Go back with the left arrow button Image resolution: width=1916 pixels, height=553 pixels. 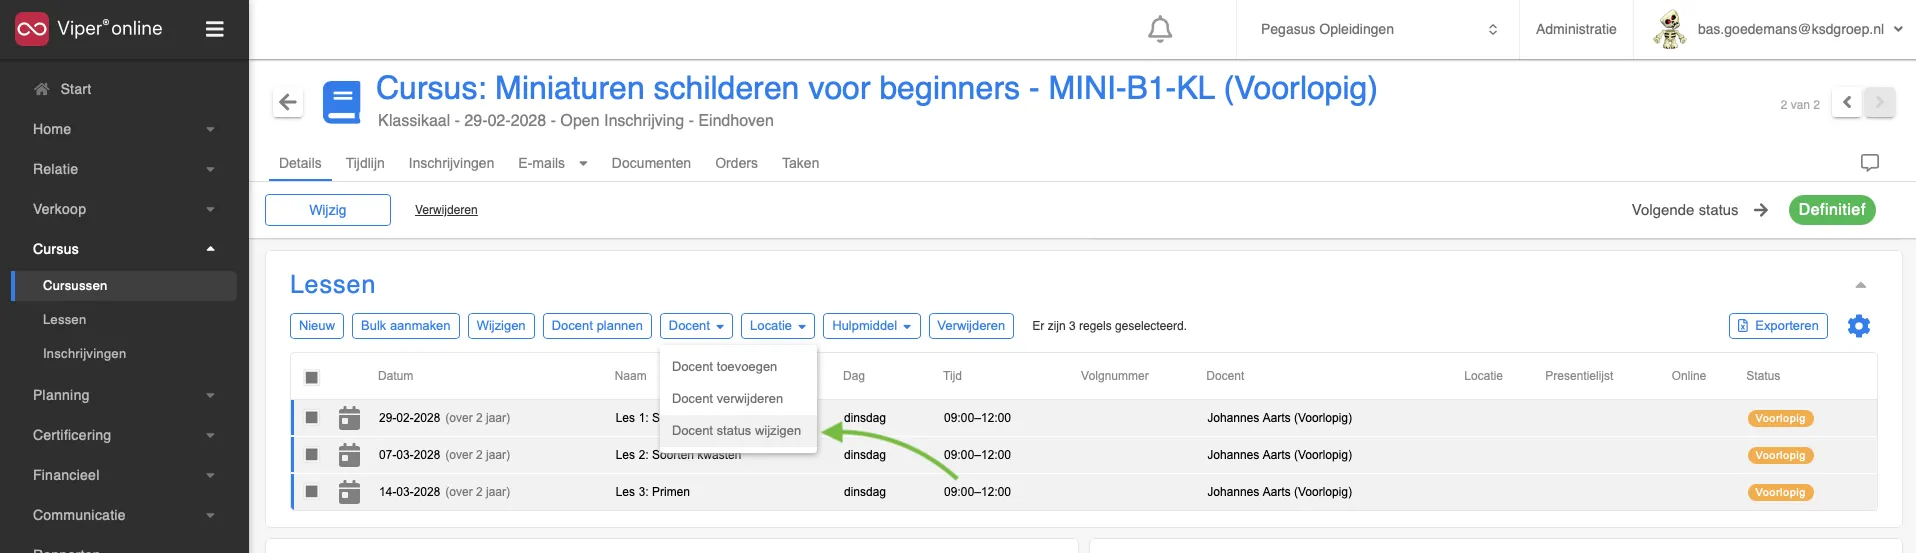(288, 102)
